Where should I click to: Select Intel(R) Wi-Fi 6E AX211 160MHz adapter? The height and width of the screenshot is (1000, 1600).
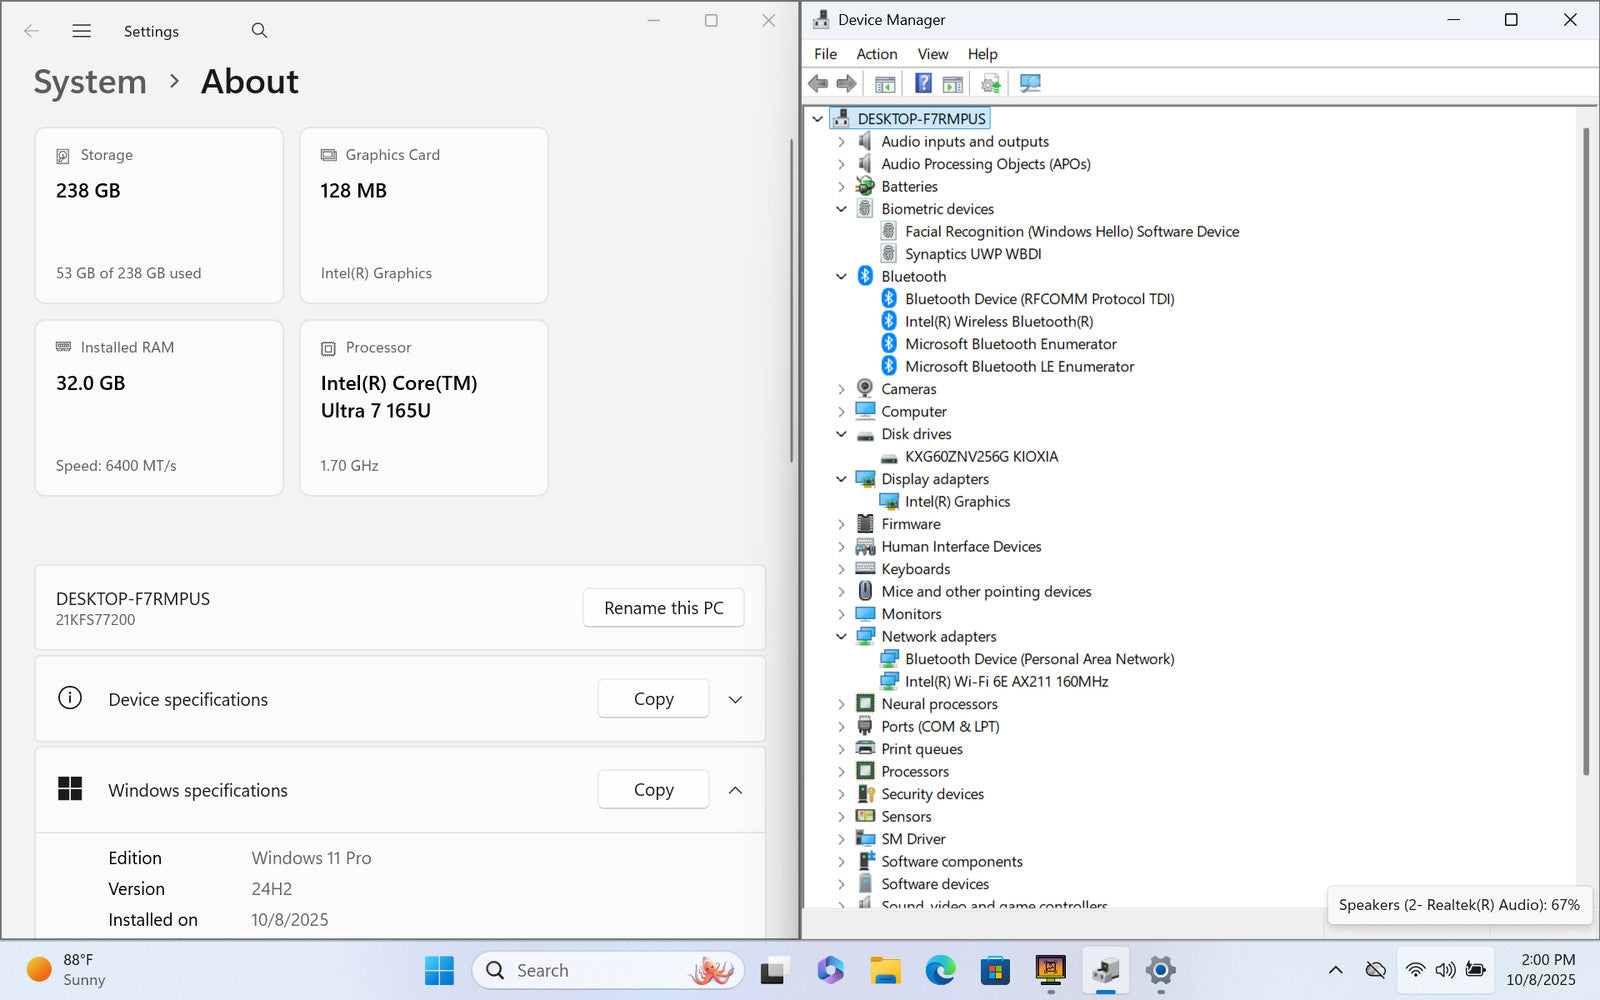[x=1006, y=682]
